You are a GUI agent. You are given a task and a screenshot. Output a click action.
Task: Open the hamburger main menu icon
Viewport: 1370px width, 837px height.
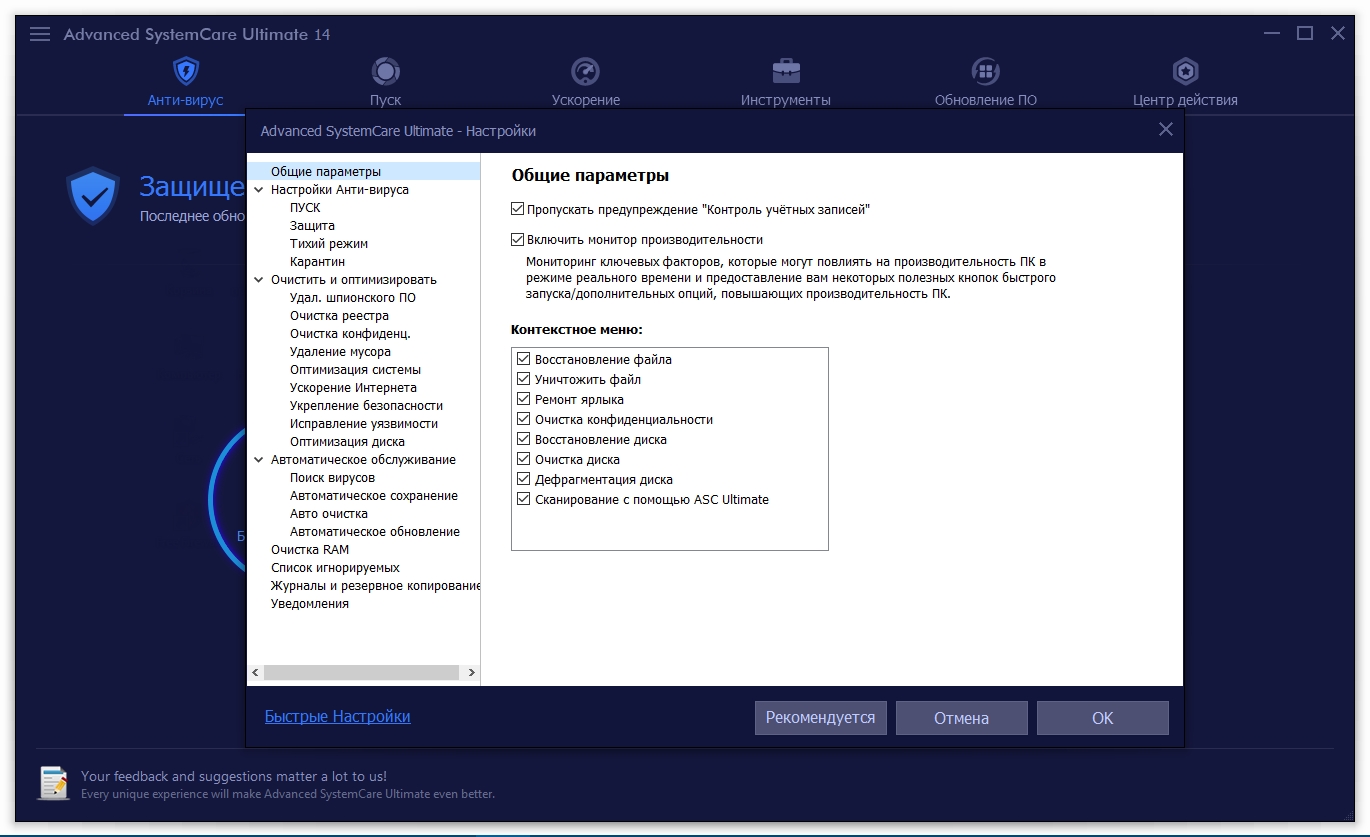point(40,34)
